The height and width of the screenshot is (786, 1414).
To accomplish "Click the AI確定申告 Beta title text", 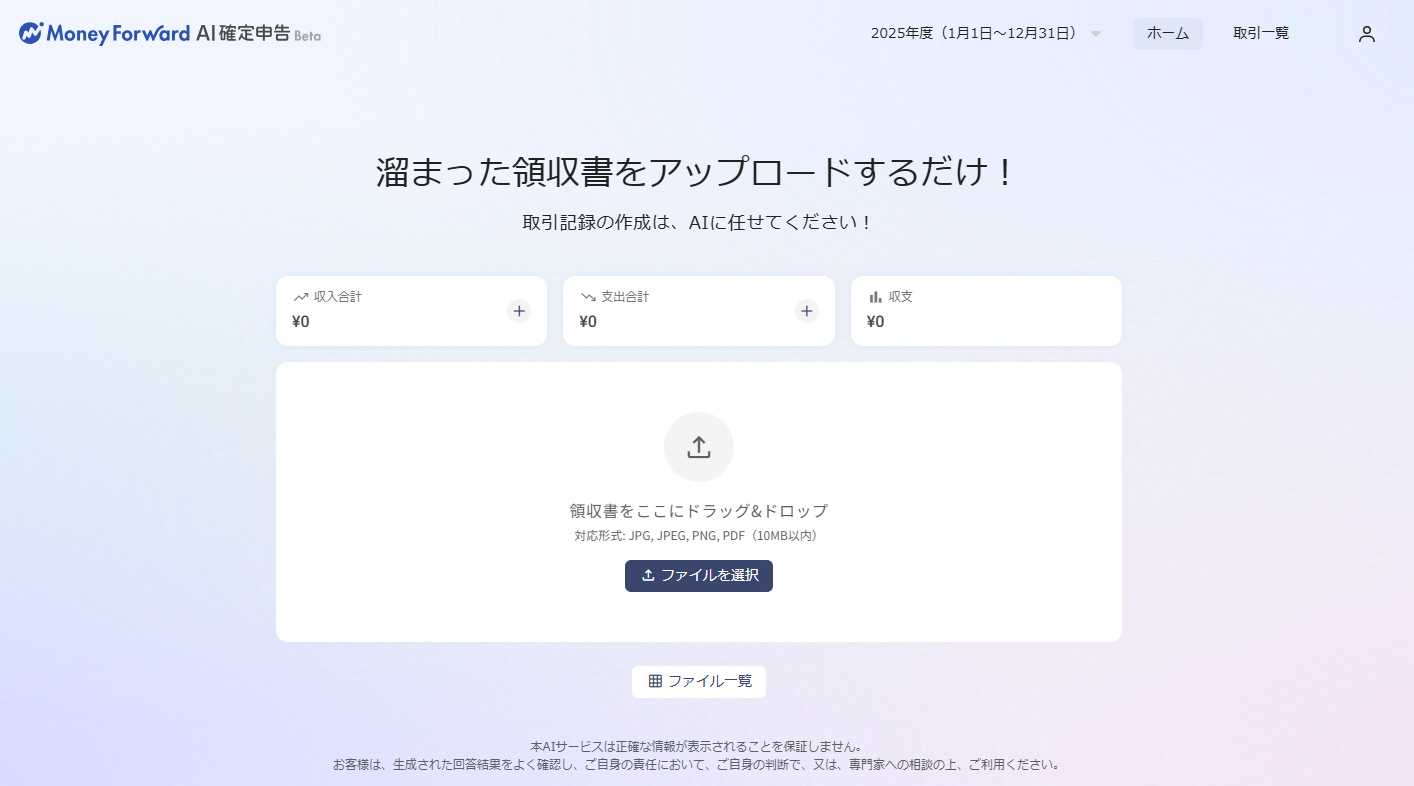I will click(x=258, y=33).
